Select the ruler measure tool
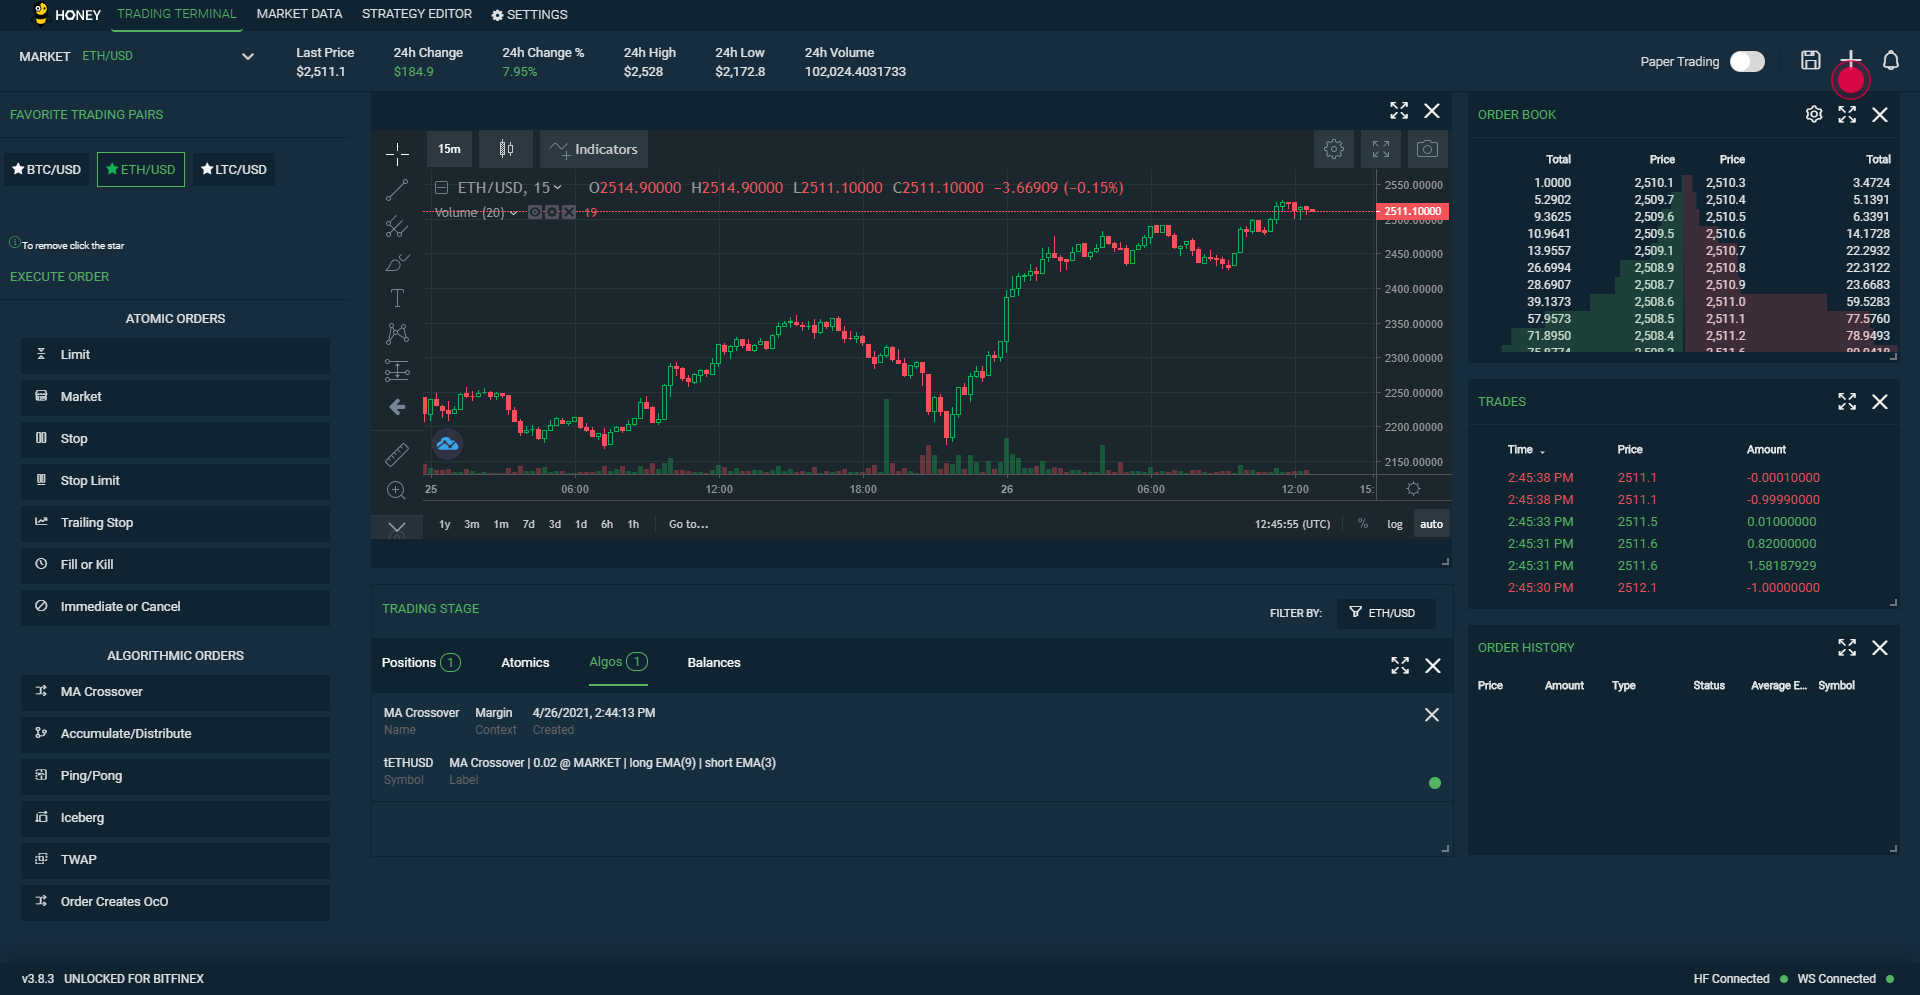The image size is (1920, 995). pos(397,455)
